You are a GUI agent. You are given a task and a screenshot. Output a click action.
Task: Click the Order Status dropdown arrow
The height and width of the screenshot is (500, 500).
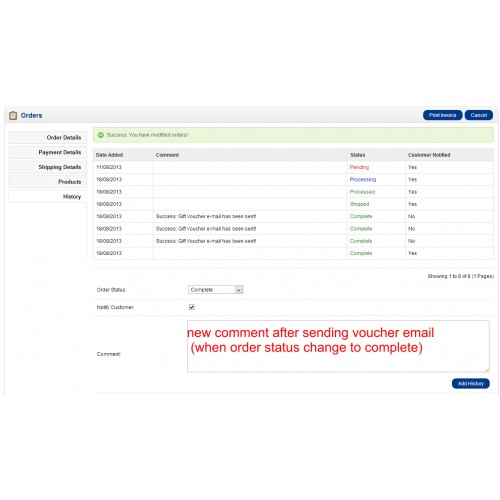239,290
